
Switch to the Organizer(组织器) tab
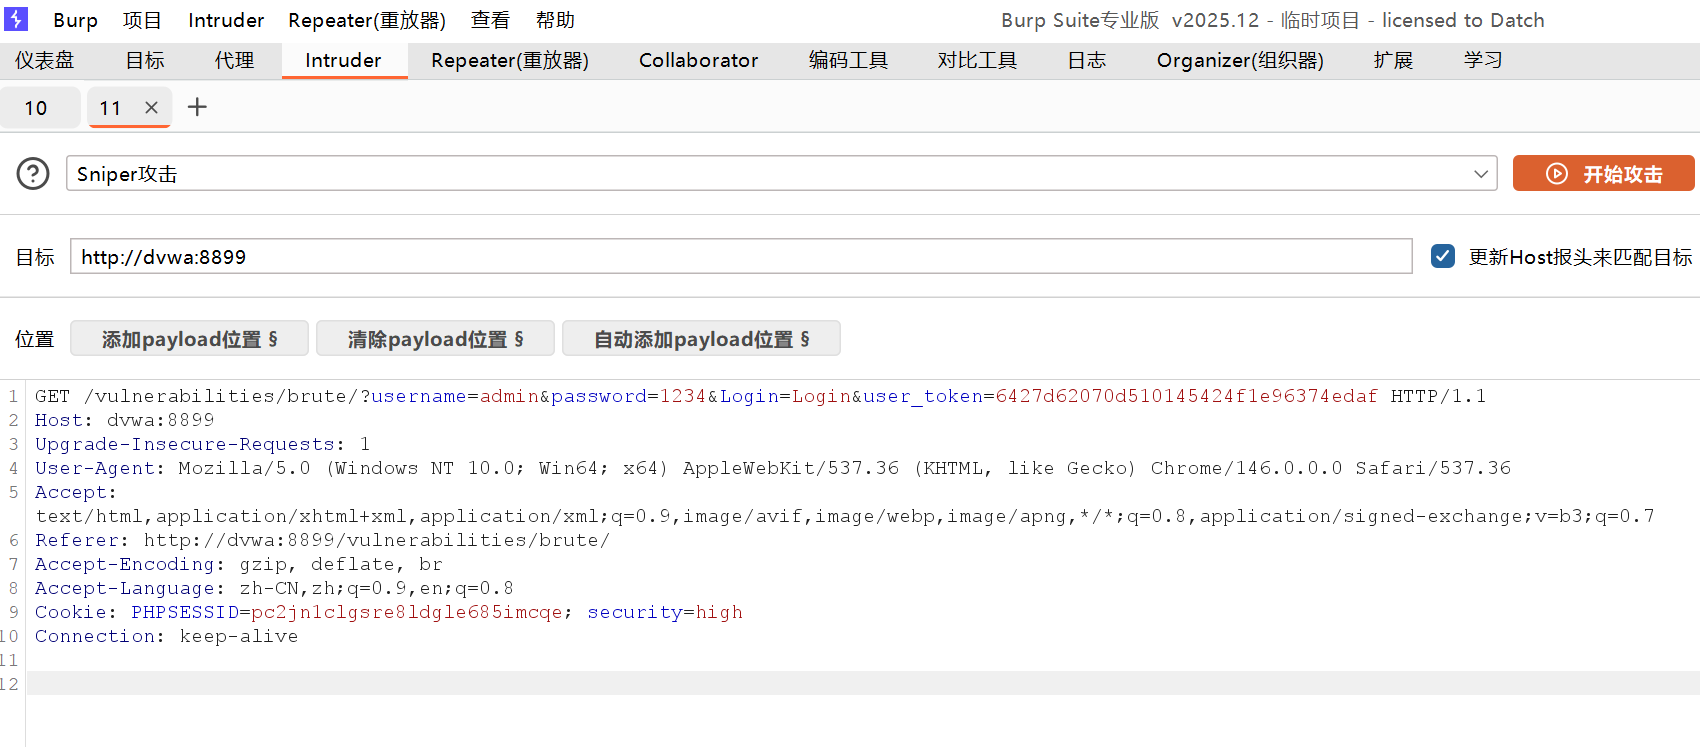1240,60
